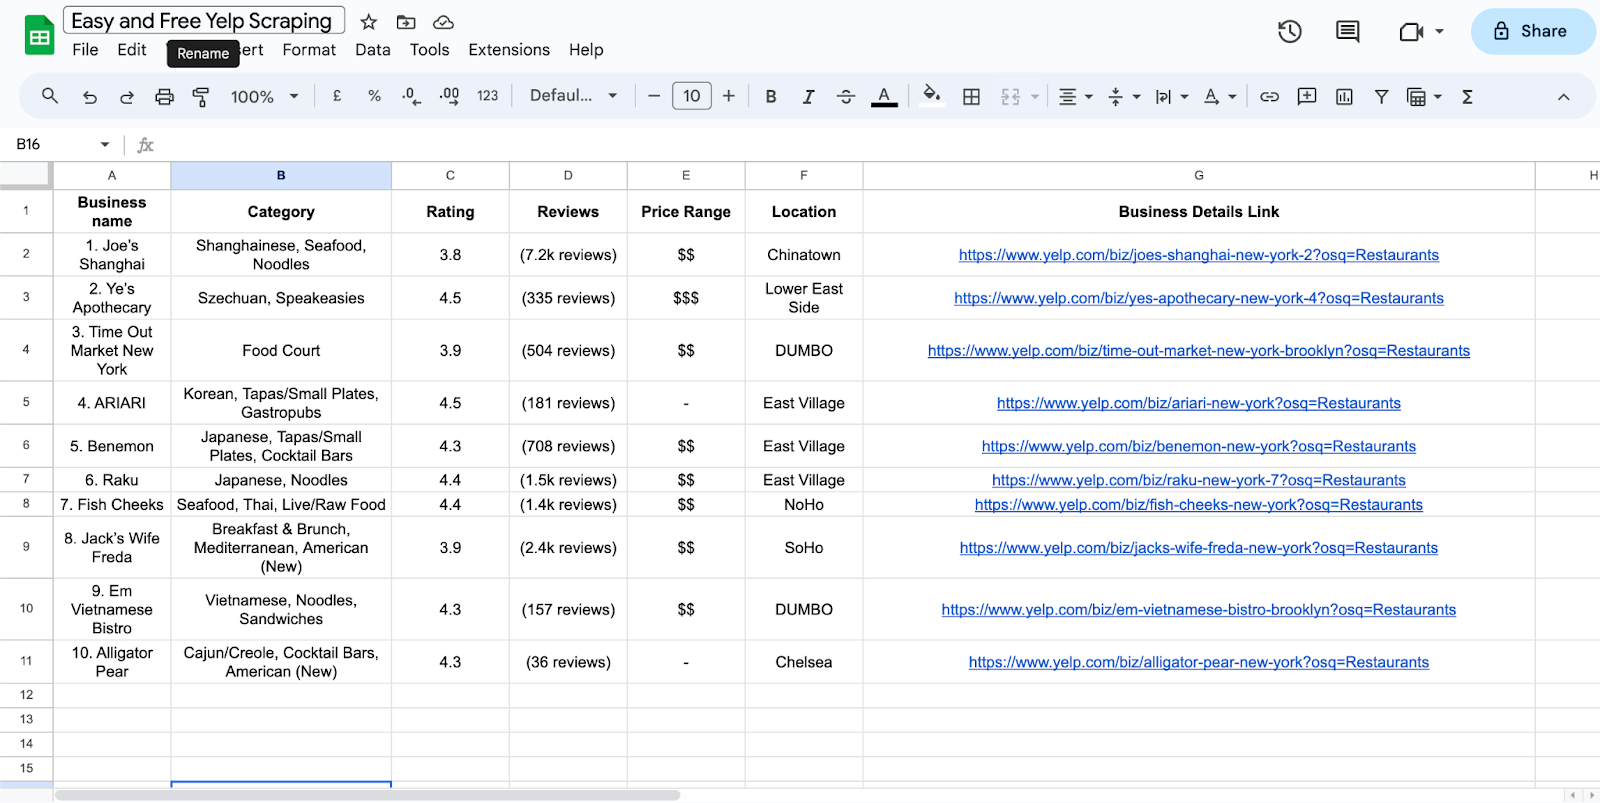Open version history clock icon
The image size is (1600, 803).
point(1290,31)
